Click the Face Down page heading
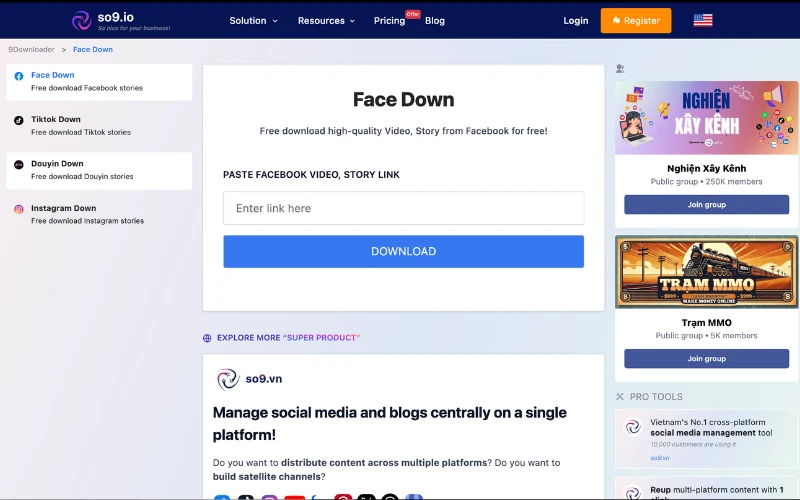800x500 pixels. tap(404, 99)
